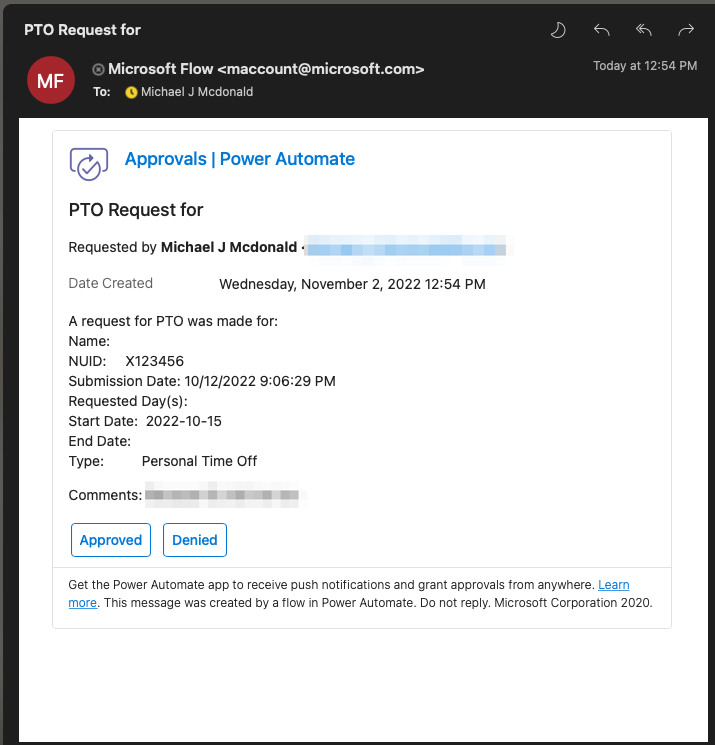Click sender Microsoft Flow address
Image resolution: width=715 pixels, height=745 pixels.
tap(266, 69)
